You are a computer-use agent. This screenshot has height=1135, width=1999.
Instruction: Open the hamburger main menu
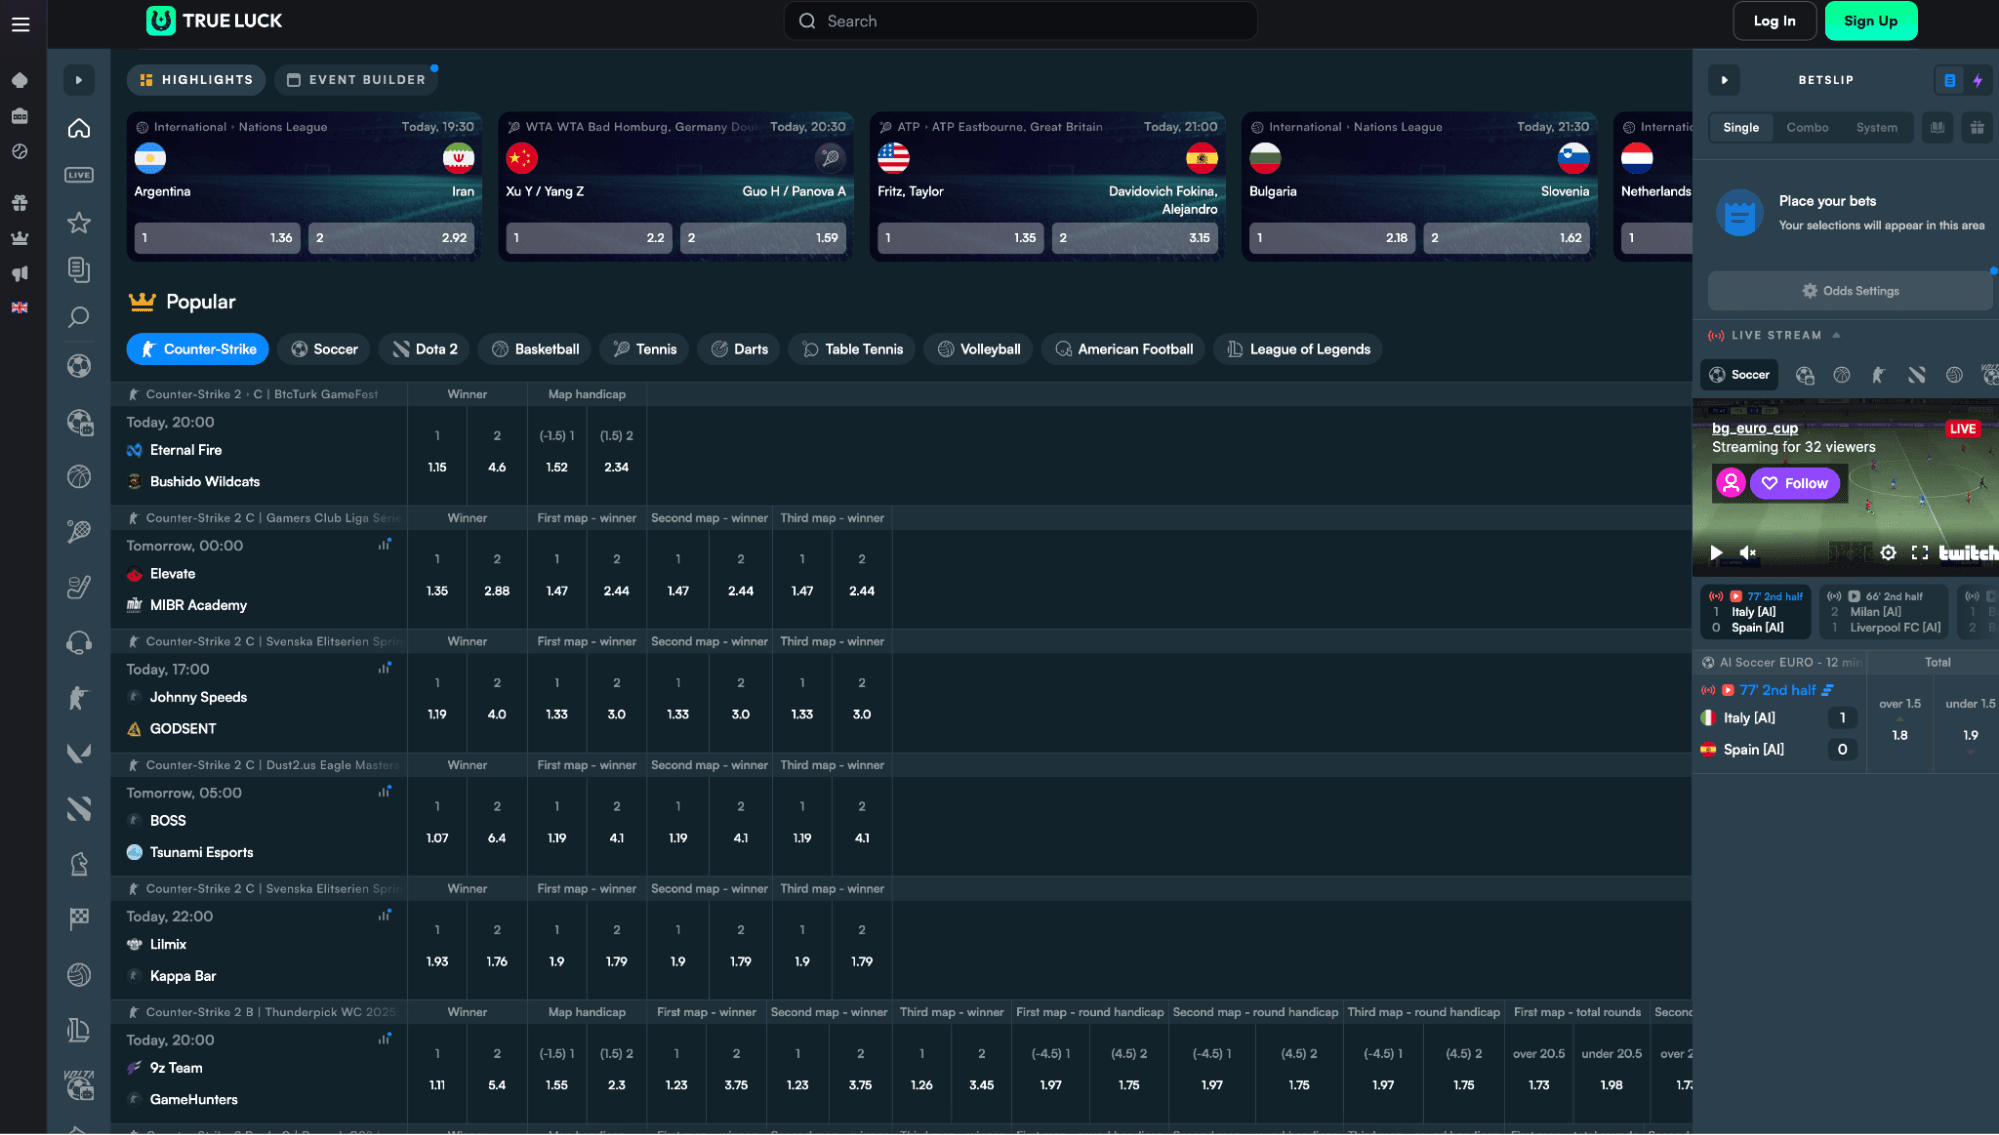click(x=20, y=24)
